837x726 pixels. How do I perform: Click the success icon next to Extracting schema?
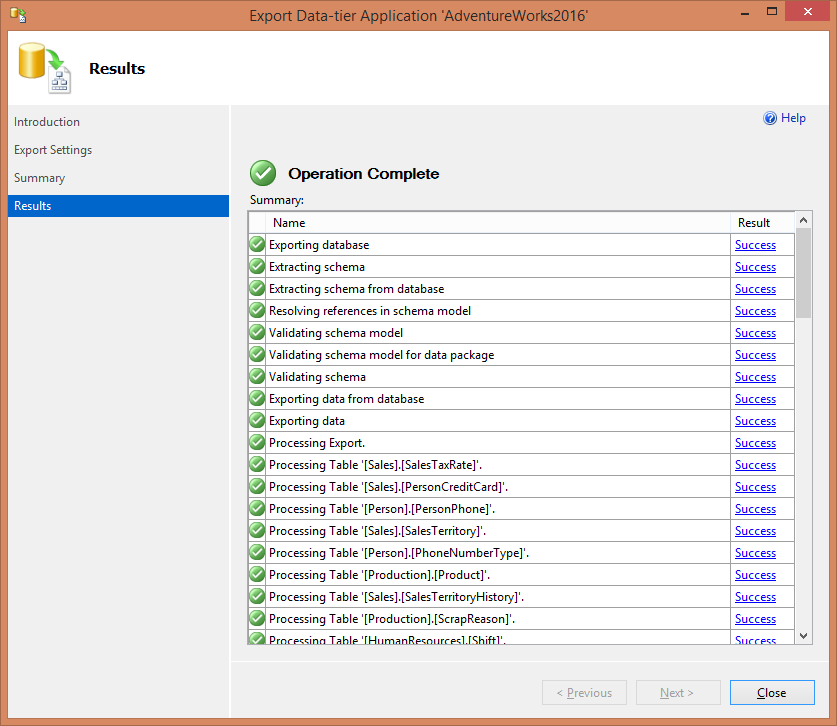tap(258, 267)
